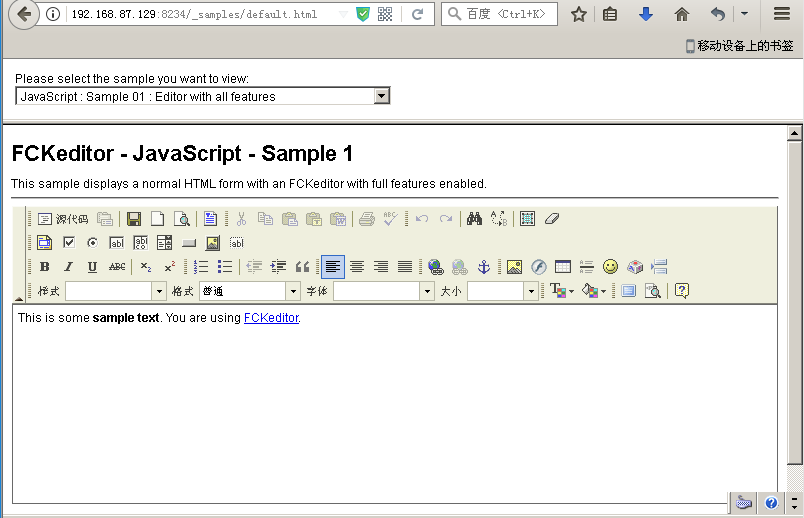Click the Print icon

(x=366, y=219)
